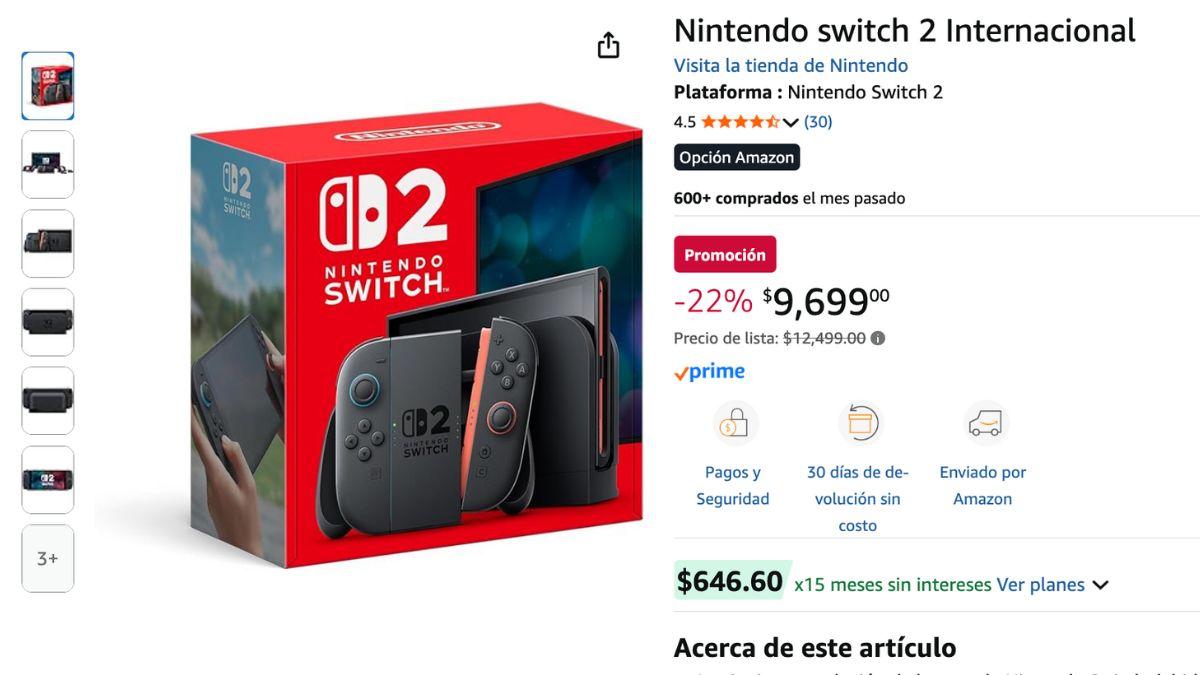Click the Pagos y Seguridad lock icon
This screenshot has height=675, width=1200.
[x=733, y=424]
